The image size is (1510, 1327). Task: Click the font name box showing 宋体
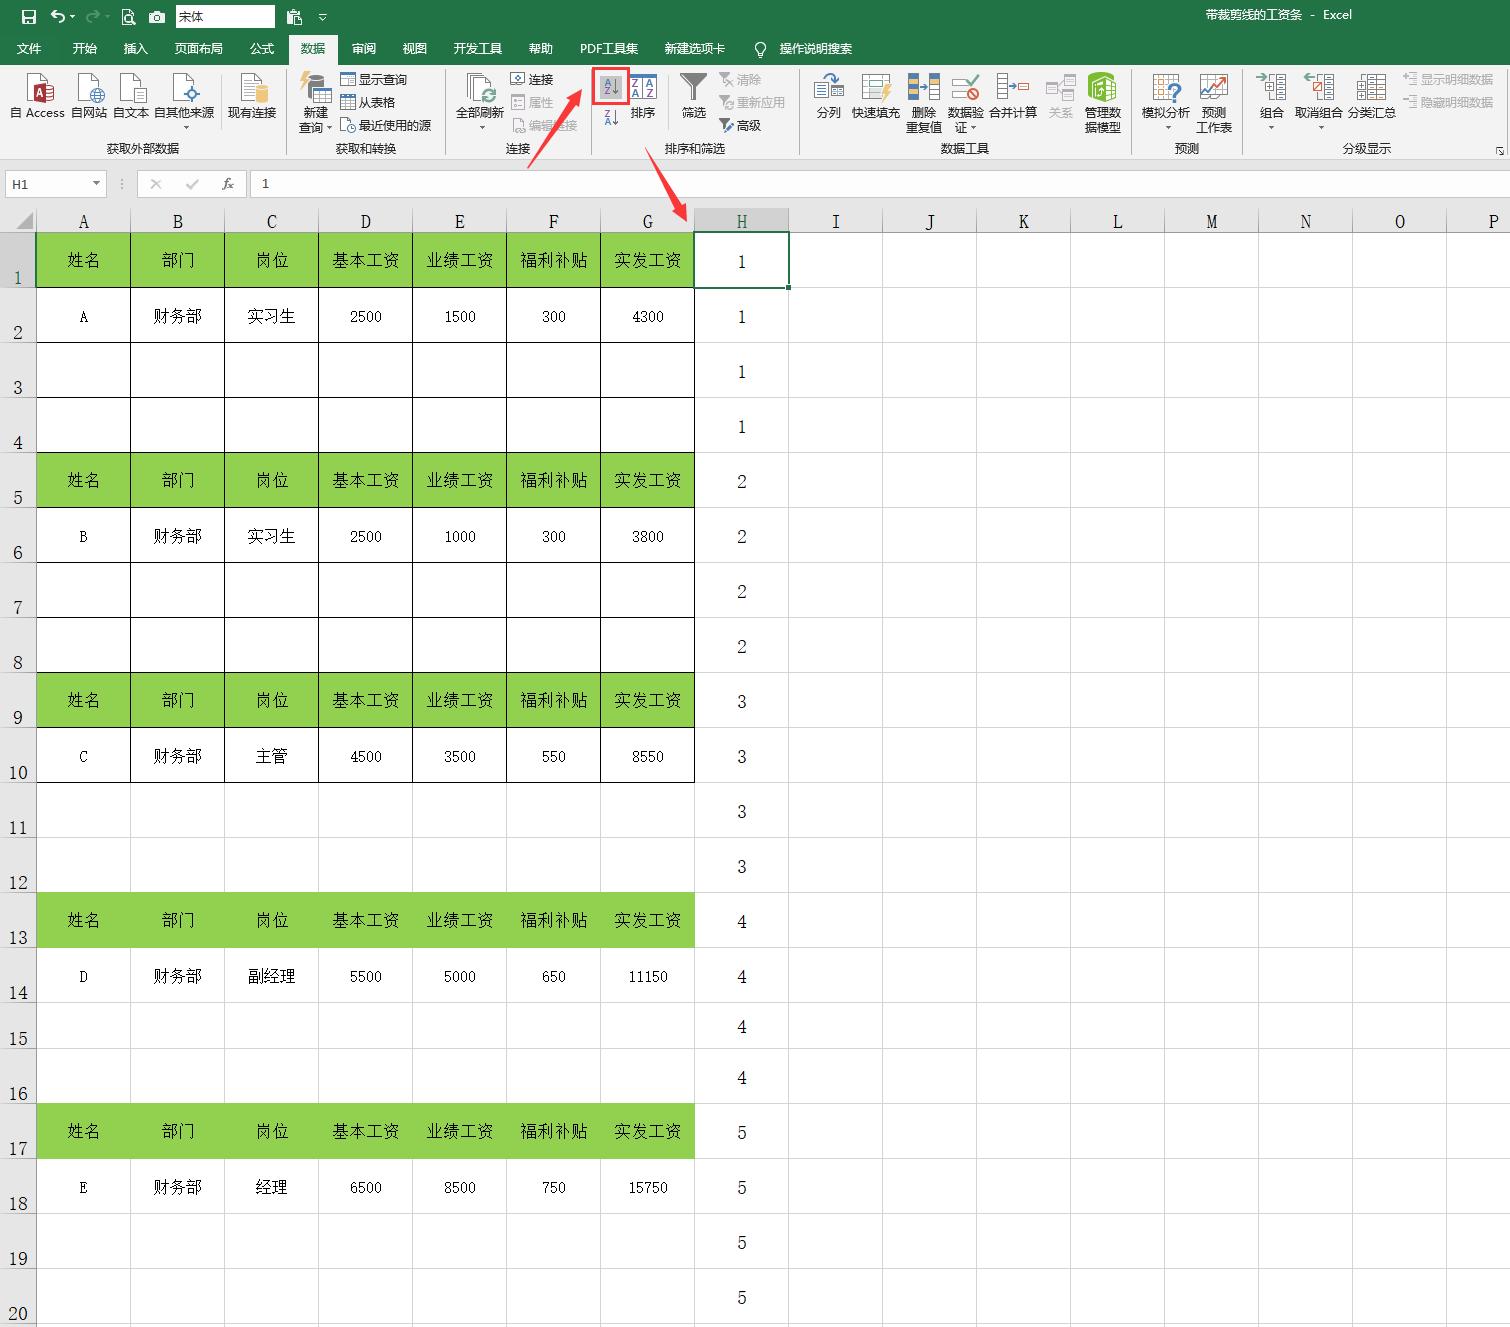(x=225, y=17)
